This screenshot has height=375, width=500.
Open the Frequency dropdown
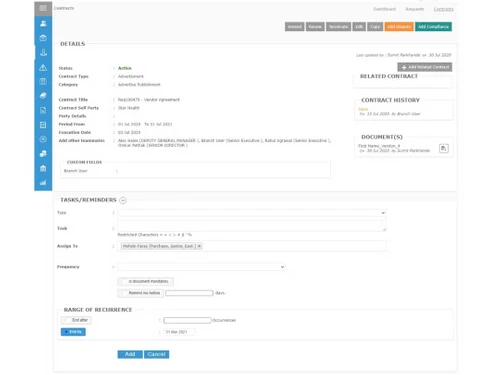coord(201,267)
